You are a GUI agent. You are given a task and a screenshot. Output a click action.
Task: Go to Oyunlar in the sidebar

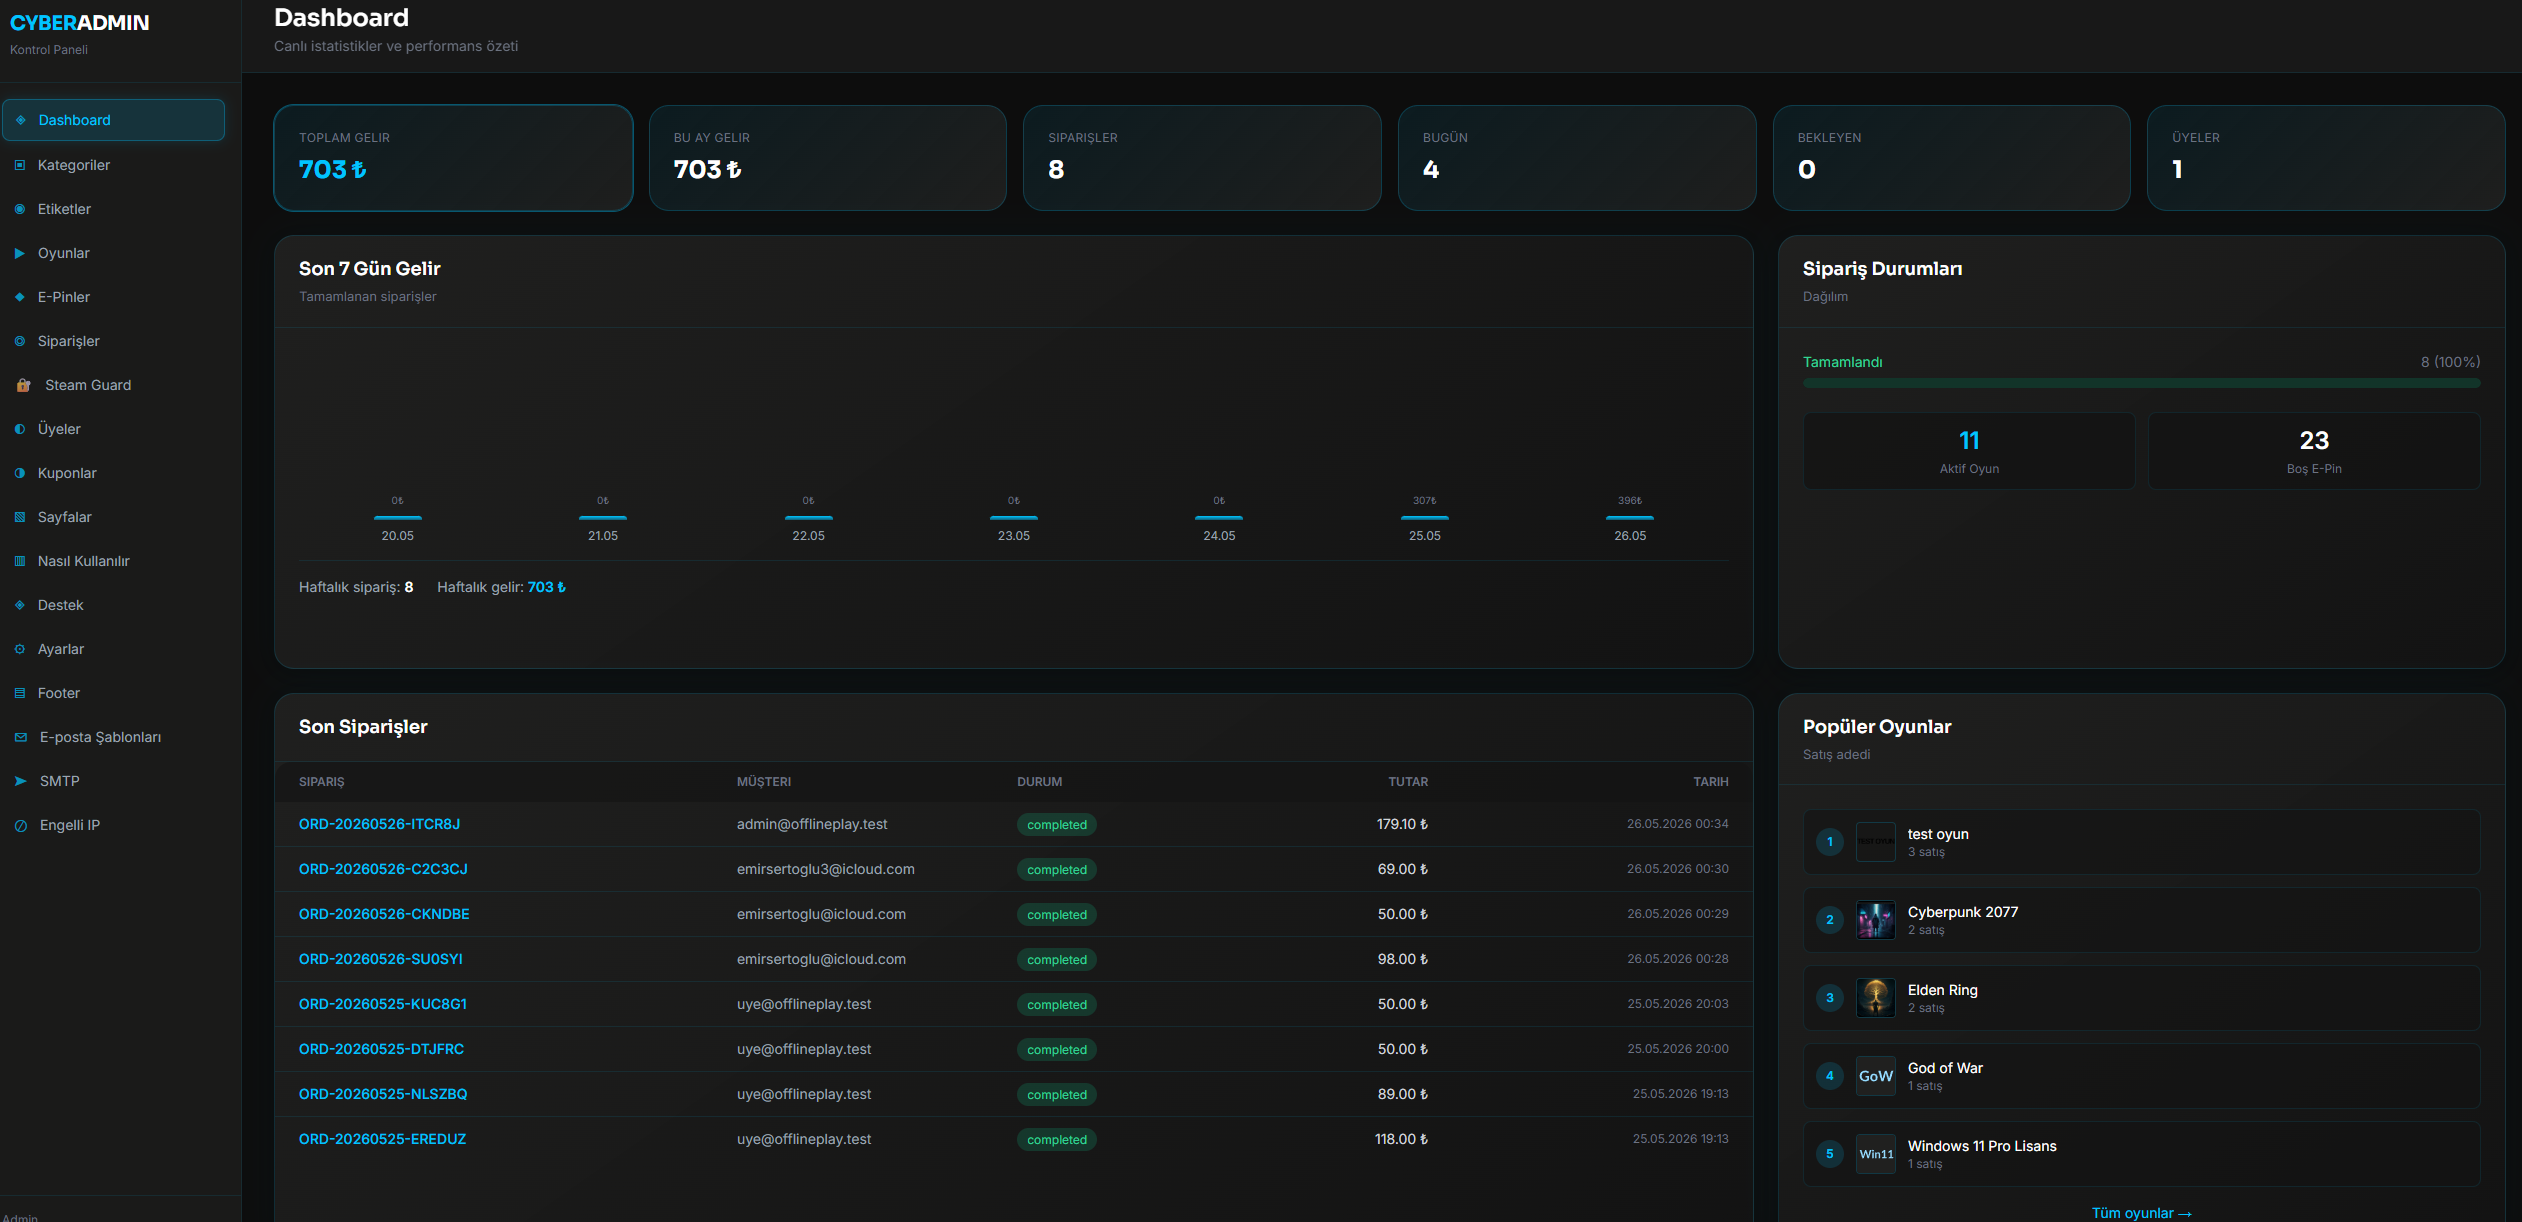point(113,253)
